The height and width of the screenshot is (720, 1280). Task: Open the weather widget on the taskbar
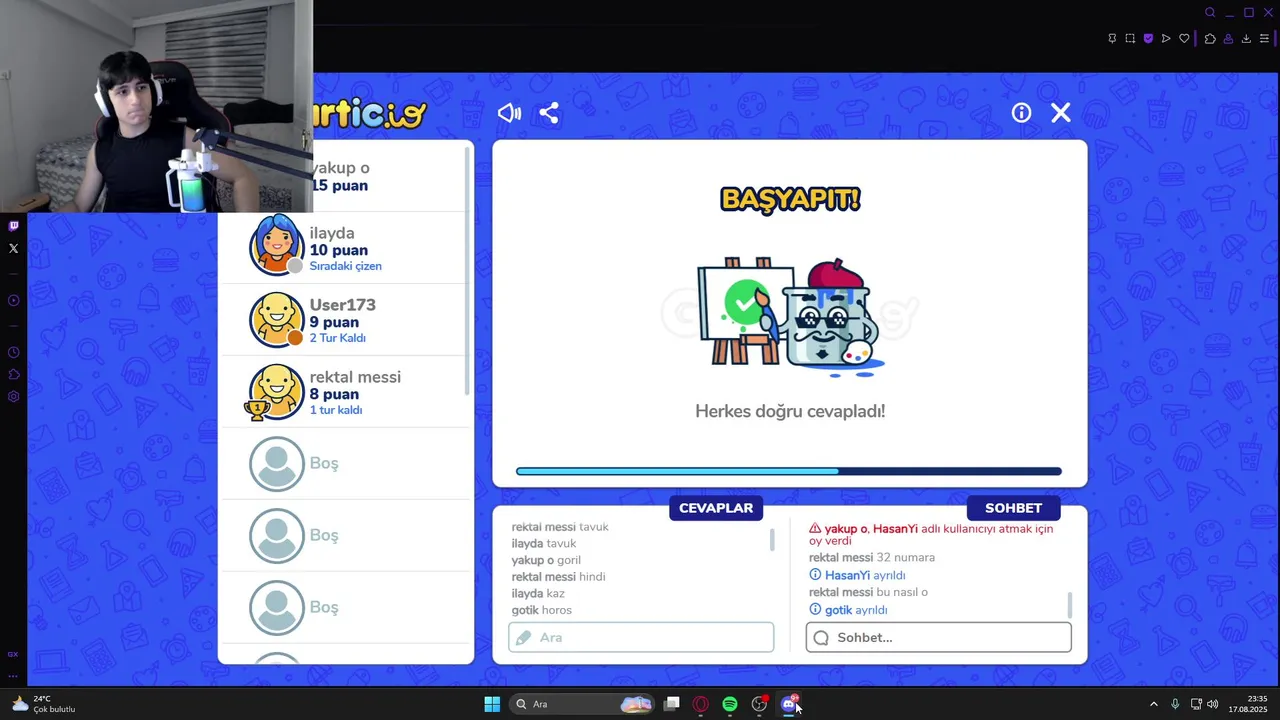click(x=44, y=704)
